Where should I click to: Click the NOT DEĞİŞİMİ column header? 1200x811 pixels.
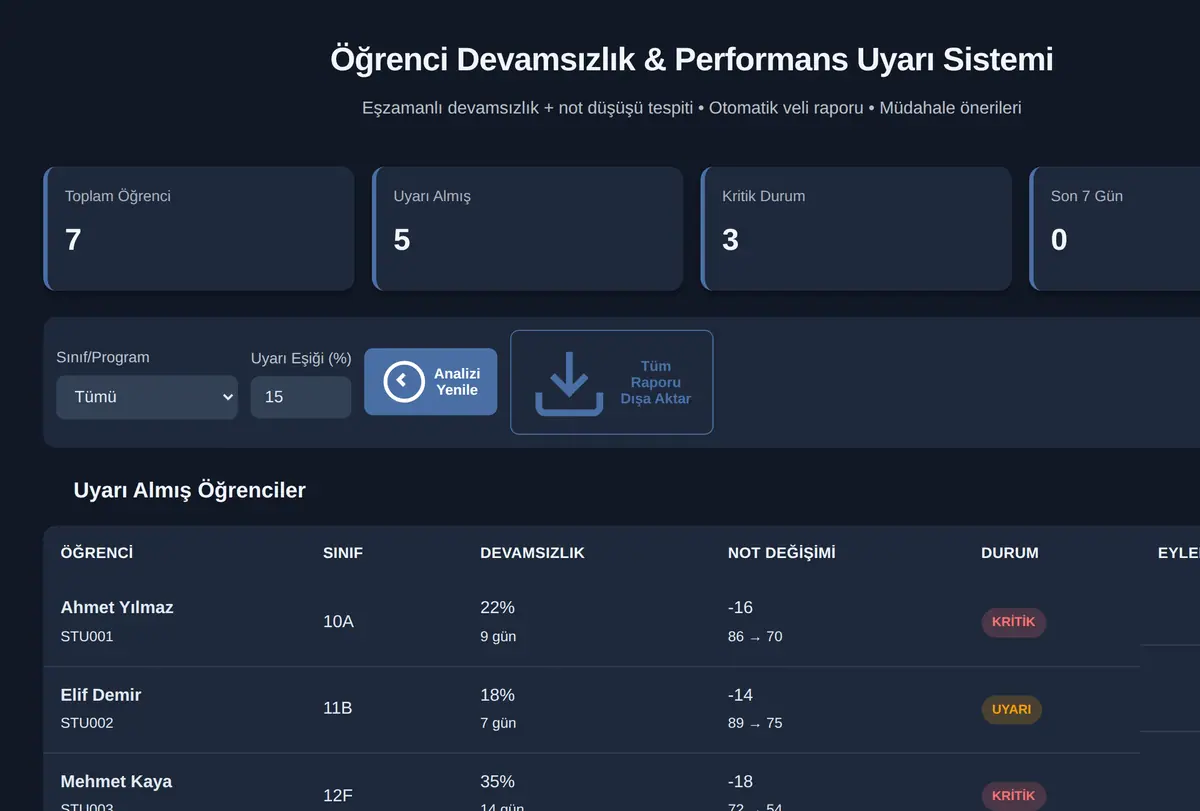(x=782, y=553)
